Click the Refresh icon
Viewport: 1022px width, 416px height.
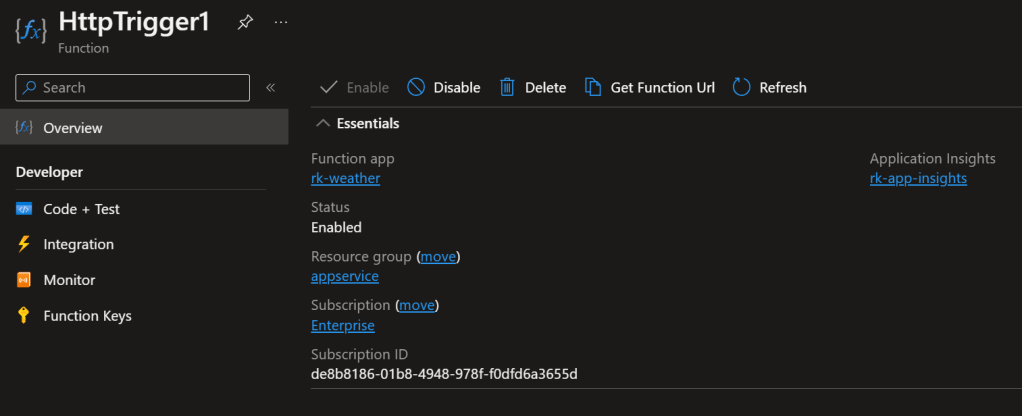[x=741, y=88]
